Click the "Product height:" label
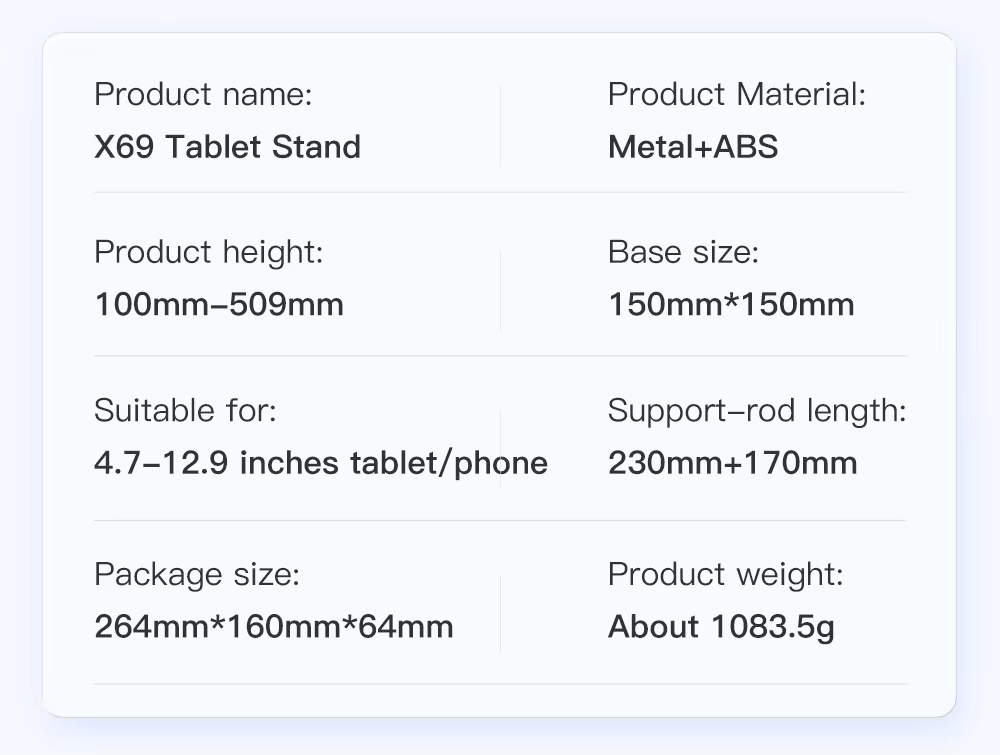The image size is (1000, 755). 208,252
